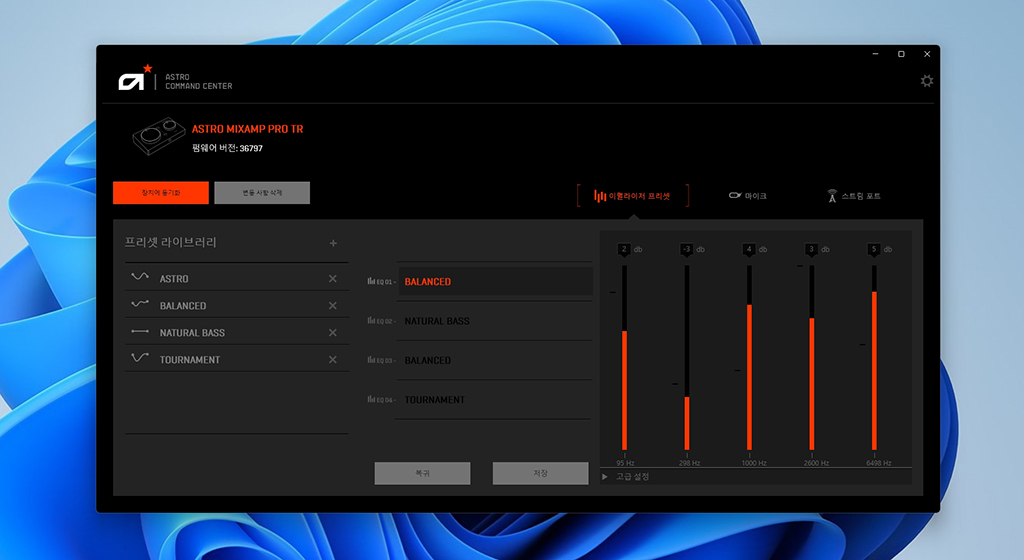Close the Astro Command Center window
The image size is (1024, 560).
[x=927, y=54]
